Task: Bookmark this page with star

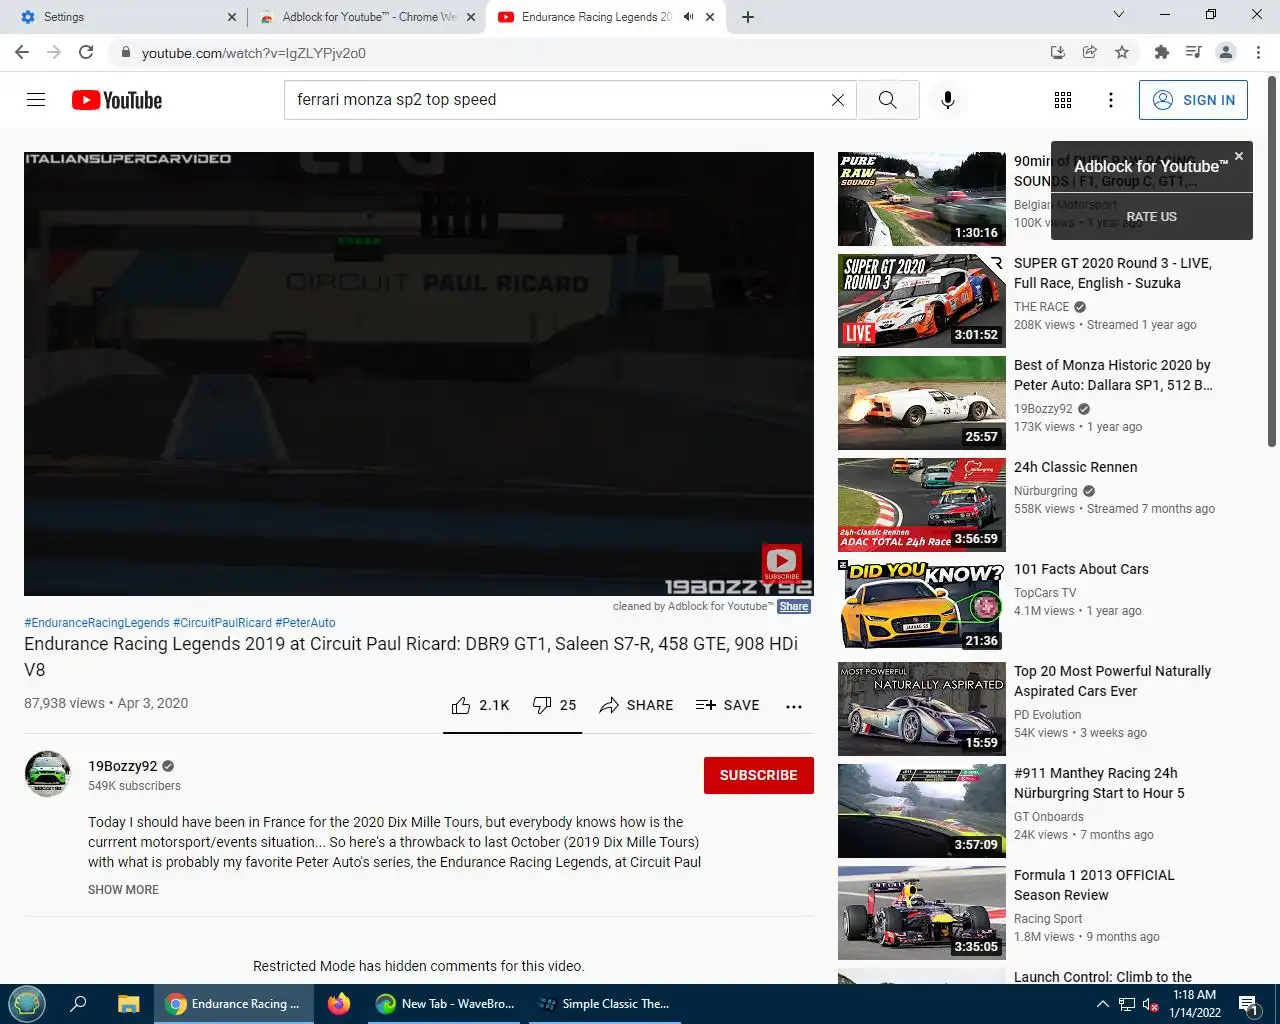Action: (1122, 52)
